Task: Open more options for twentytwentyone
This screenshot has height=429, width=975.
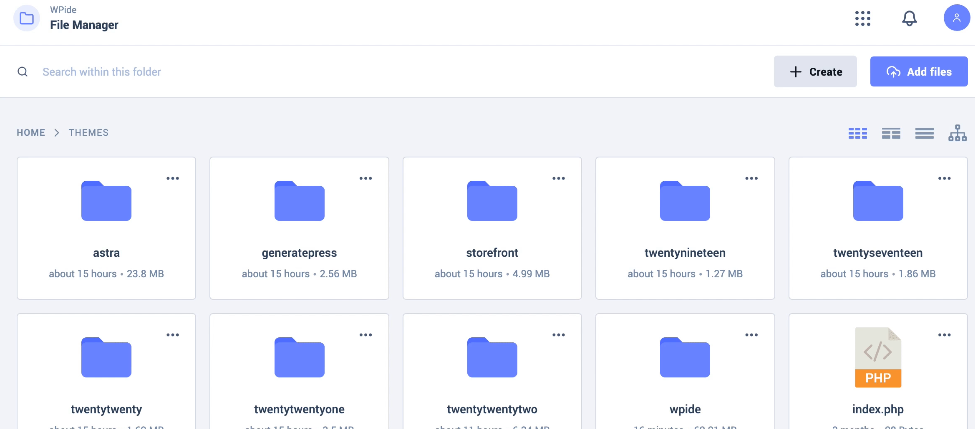Action: coord(366,335)
